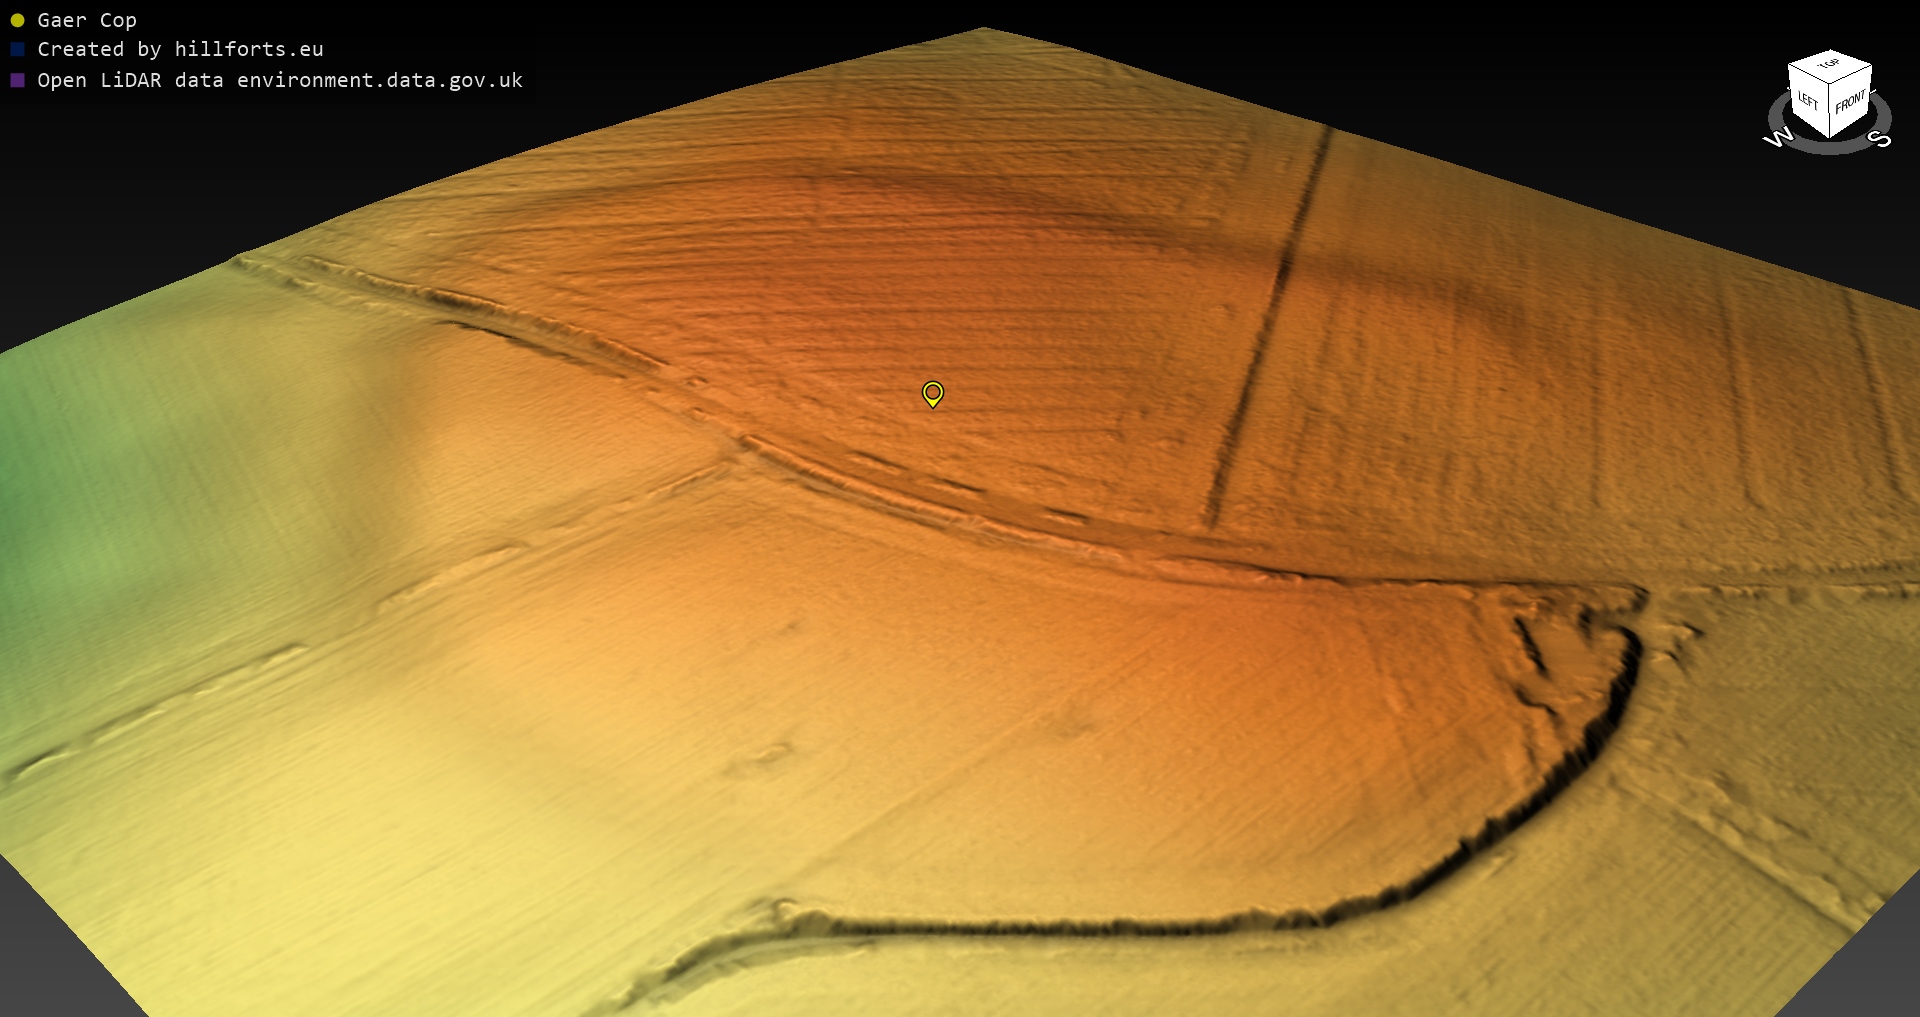Click the cube edge between TOP and LEFT

tap(1808, 74)
